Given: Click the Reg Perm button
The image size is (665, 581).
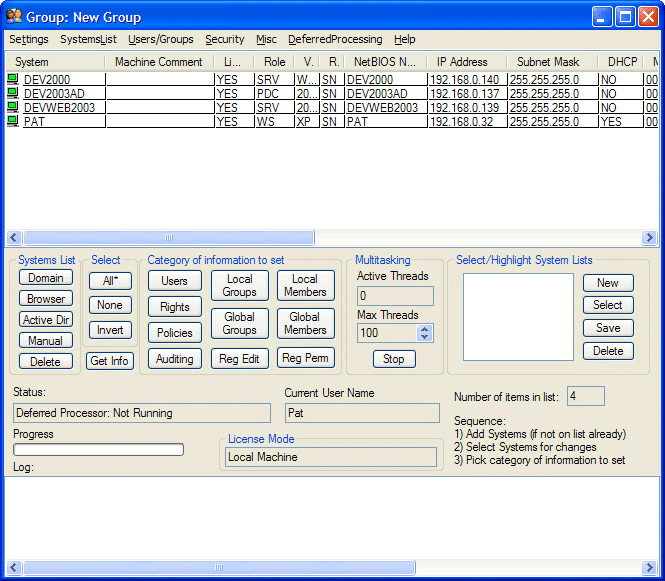Looking at the screenshot, I should 306,358.
